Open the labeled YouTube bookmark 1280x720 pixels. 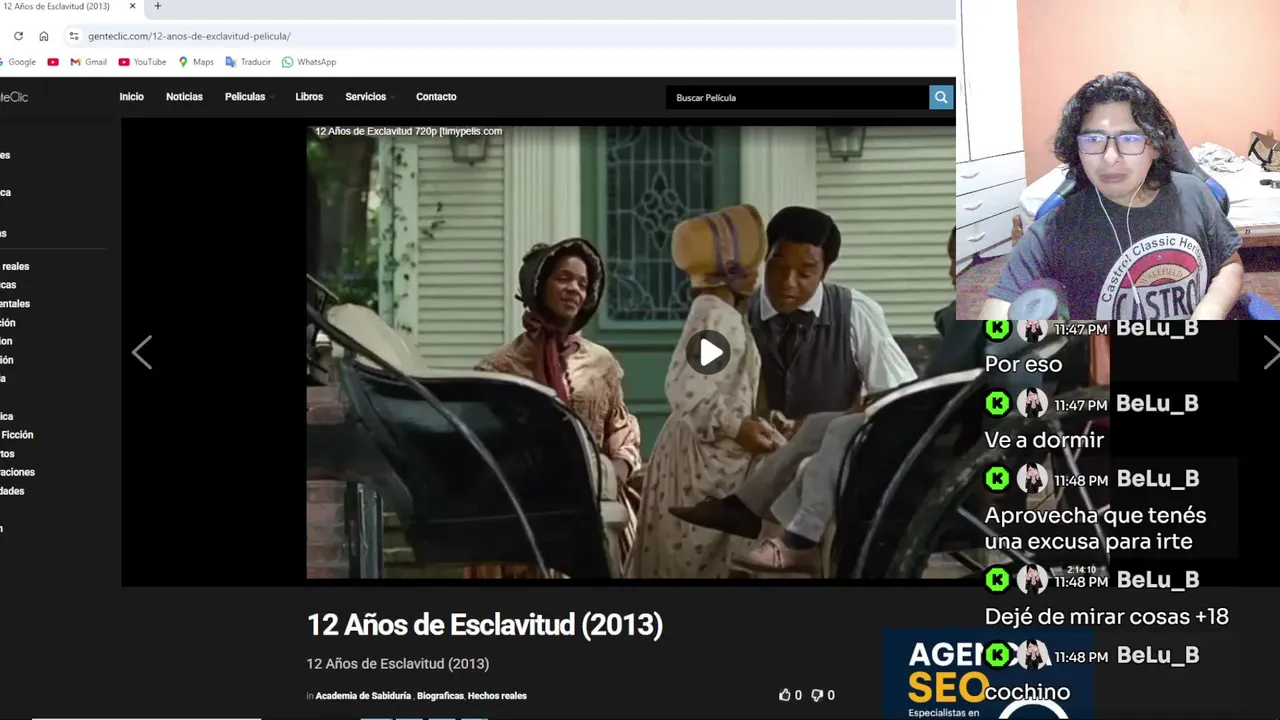tap(142, 62)
